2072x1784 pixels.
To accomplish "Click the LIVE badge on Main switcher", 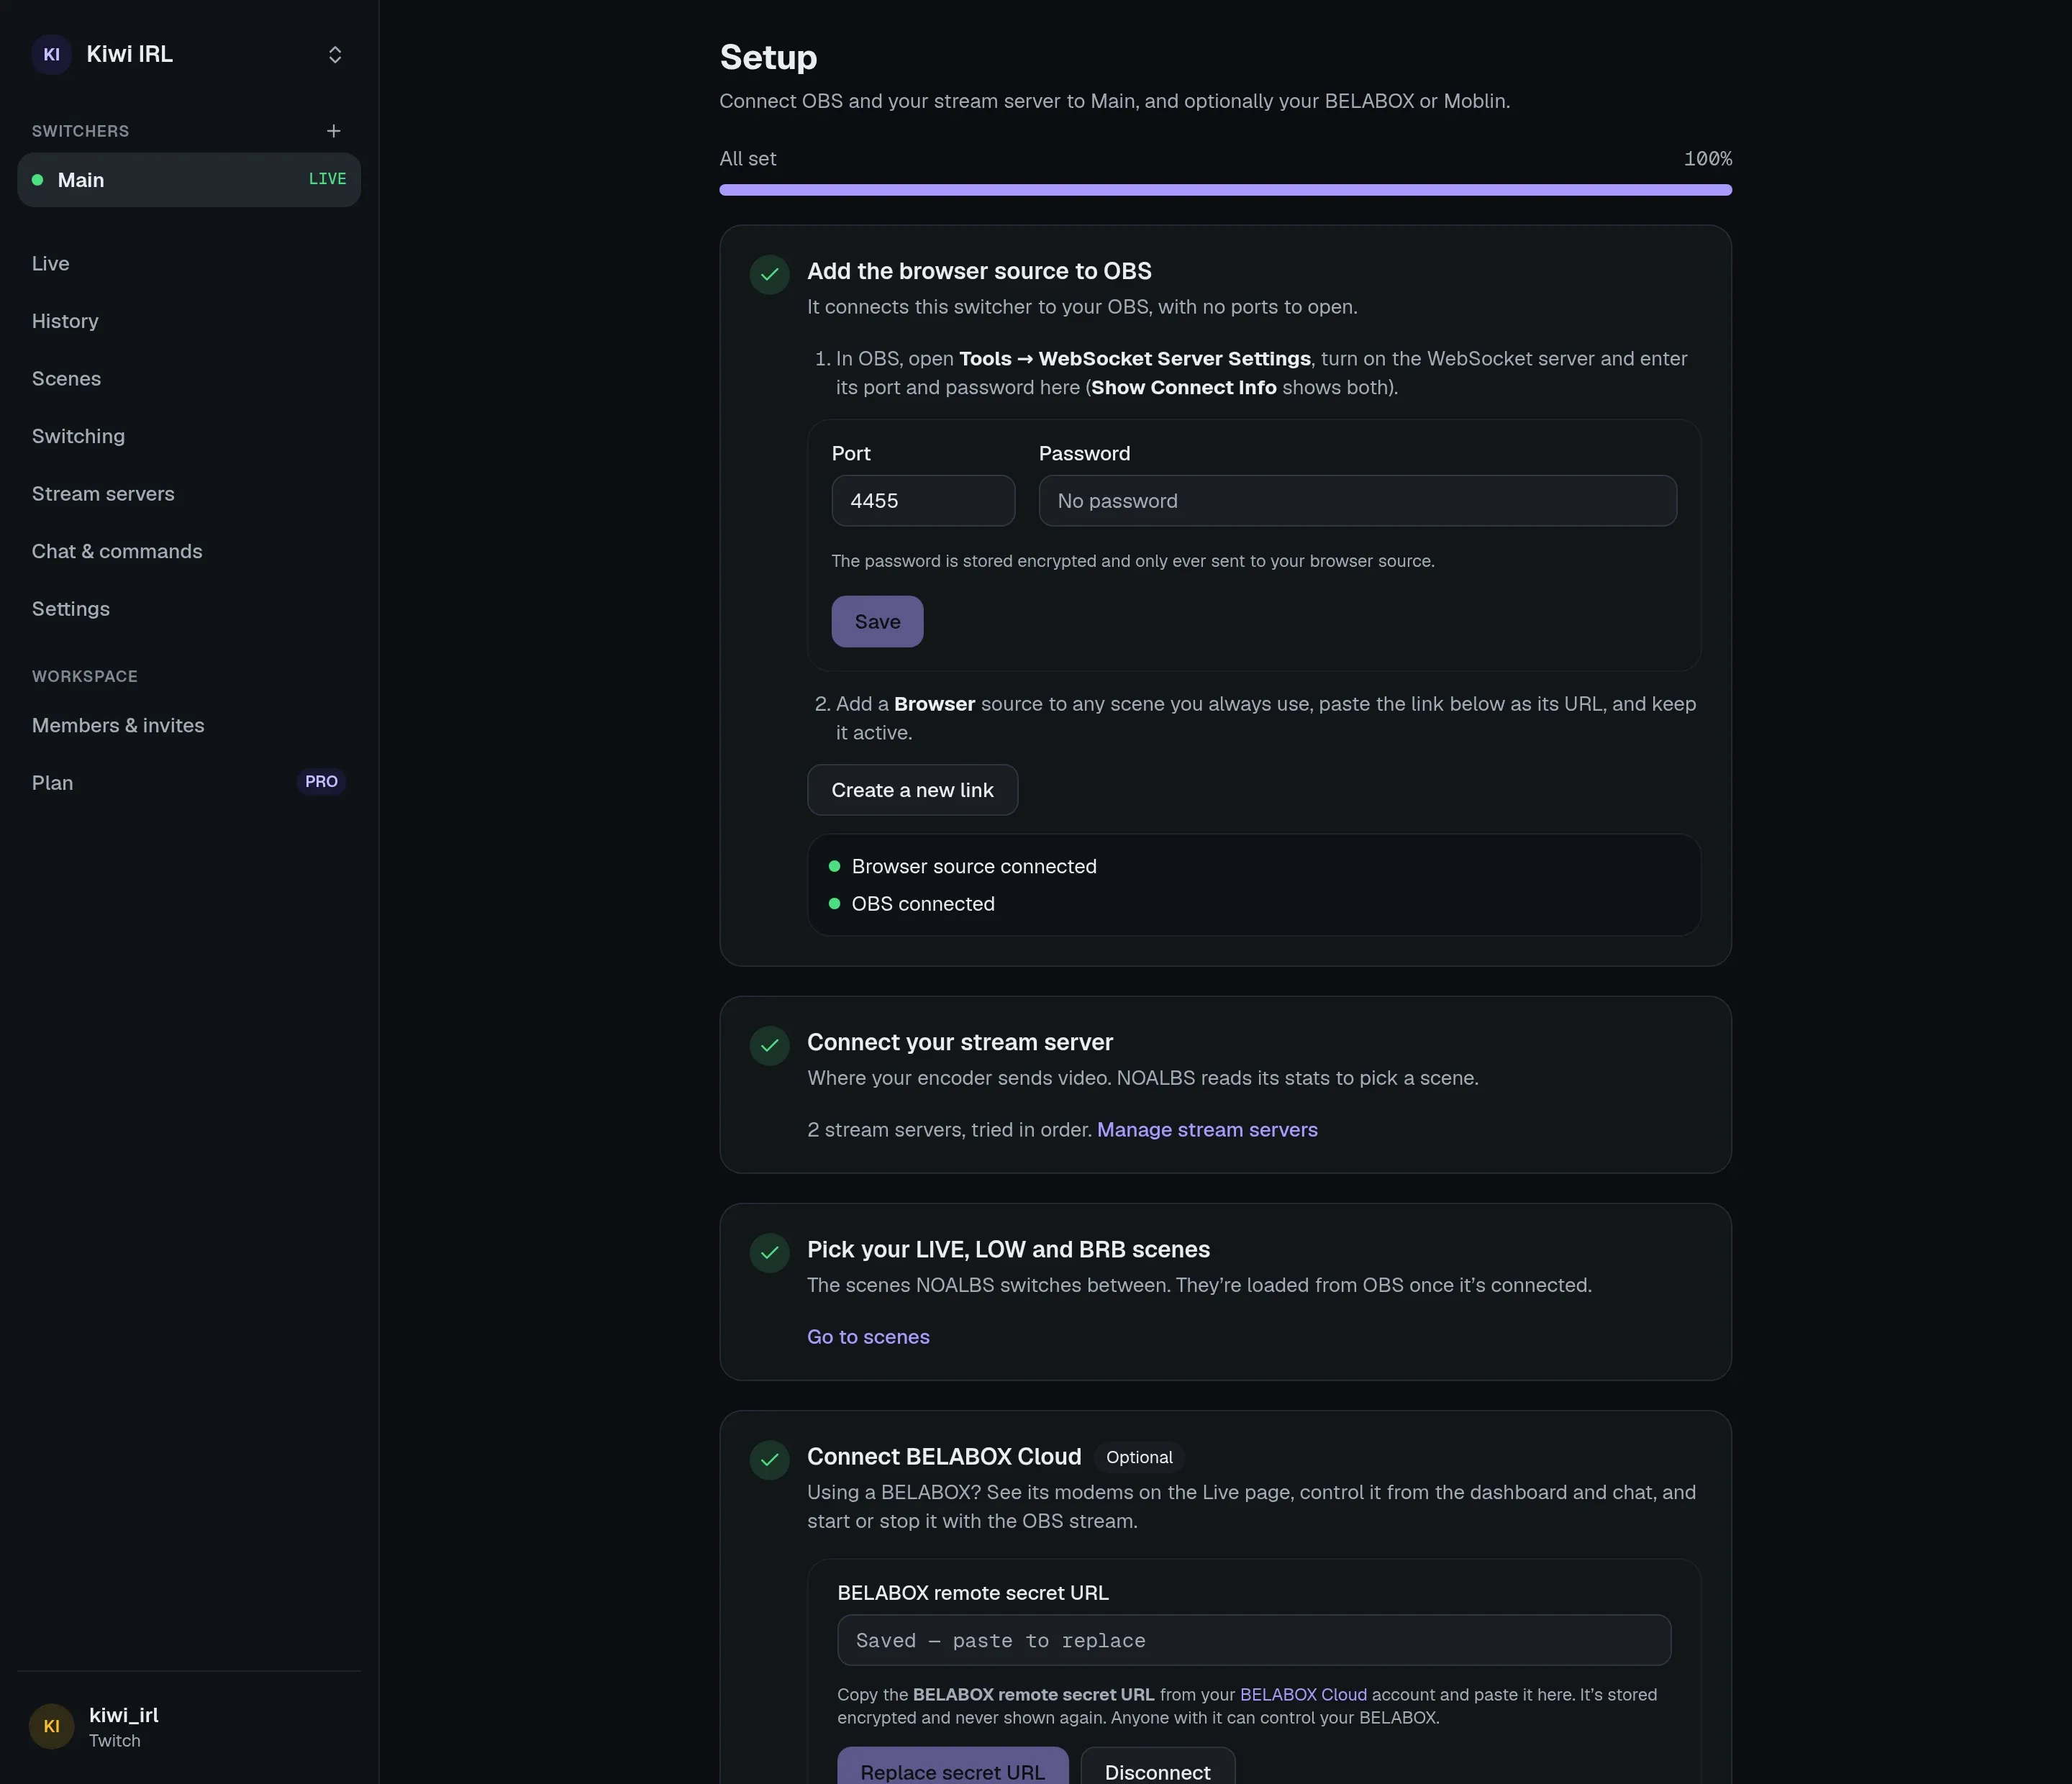I will point(327,179).
